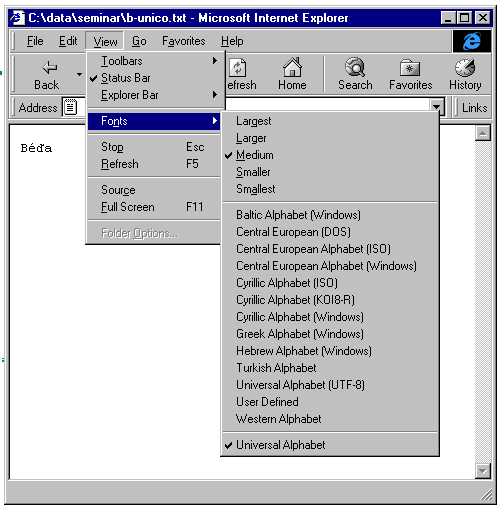
Task: Open the Address bar dropdown arrow
Action: [x=436, y=107]
